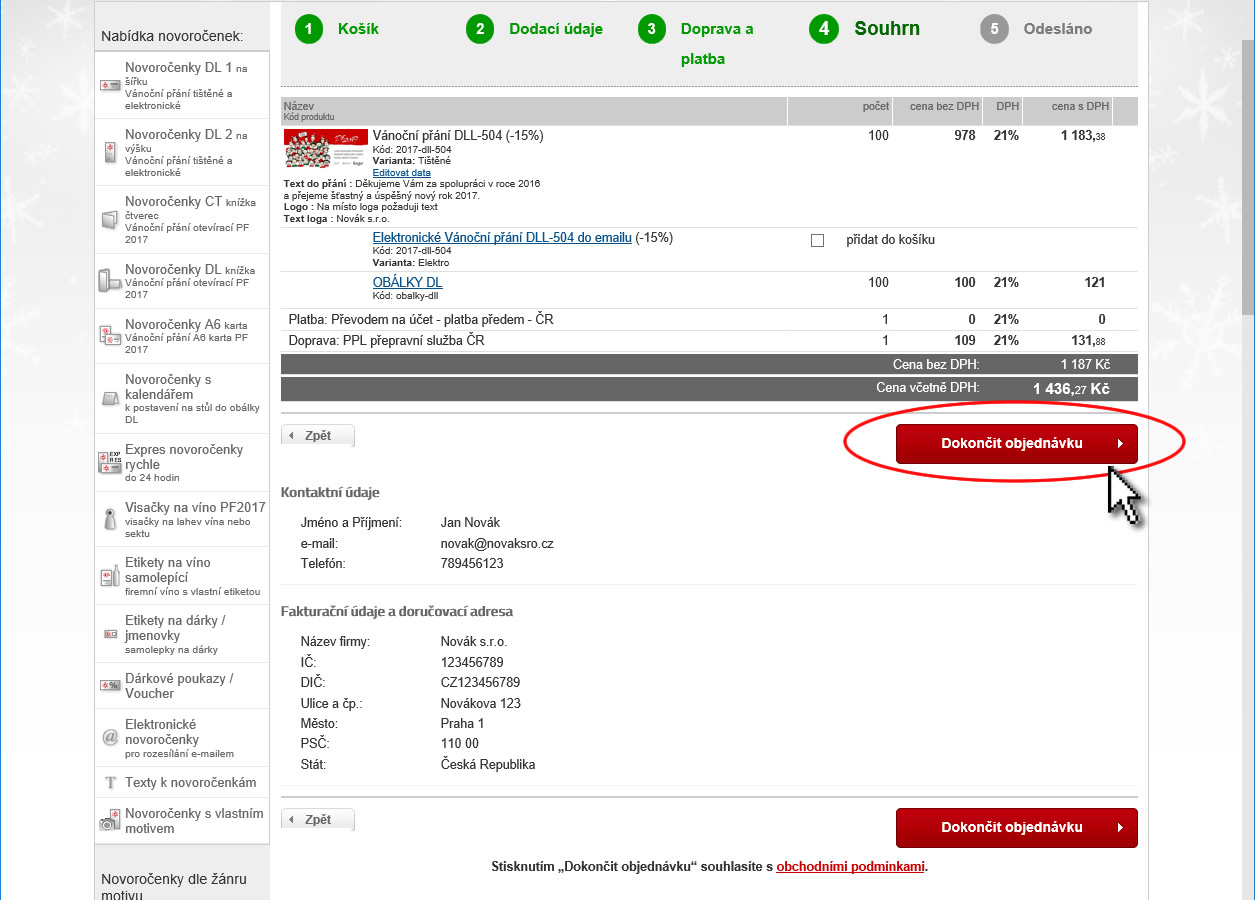This screenshot has height=900, width=1255.
Task: Click the Novoročenky s kalendářem icon
Action: tap(110, 399)
